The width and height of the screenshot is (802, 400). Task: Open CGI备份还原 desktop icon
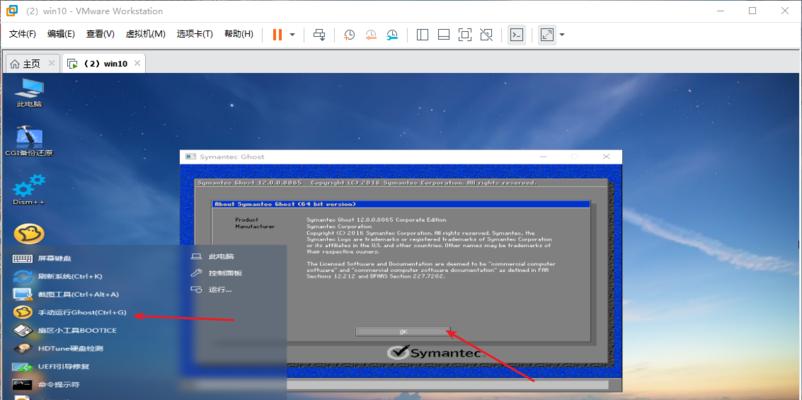tap(29, 140)
